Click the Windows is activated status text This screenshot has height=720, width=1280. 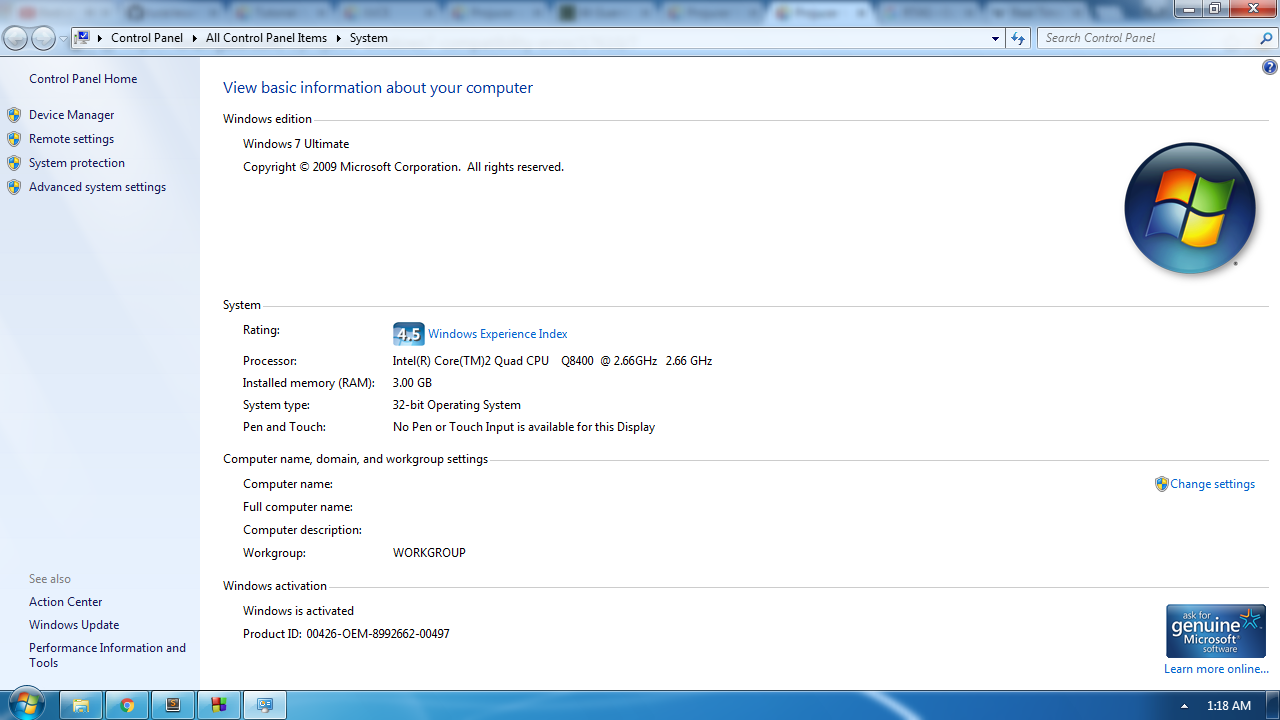[x=298, y=611]
